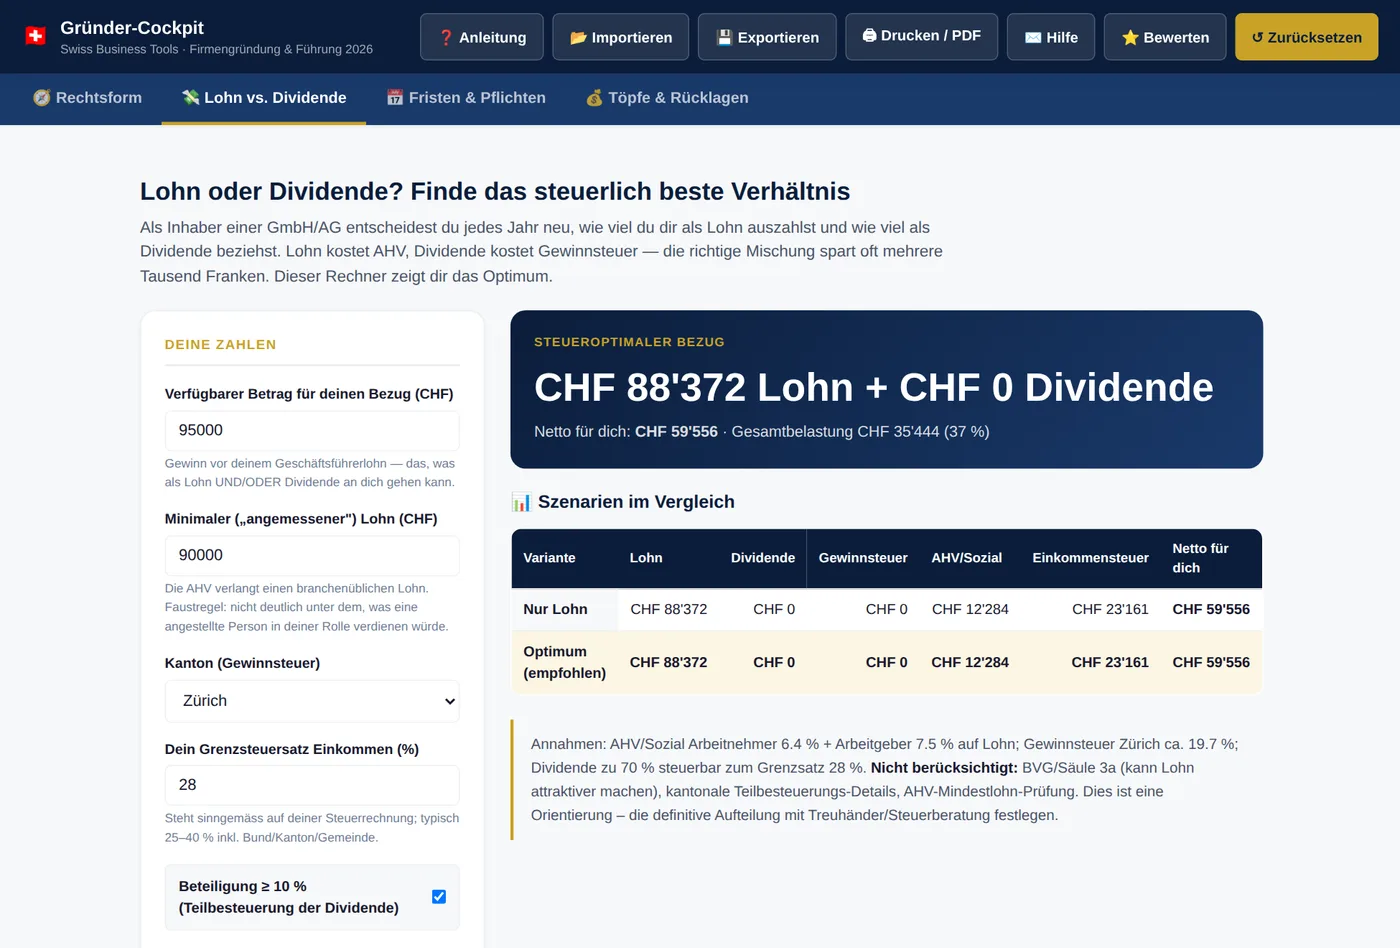
Task: Click the floppy disk icon on Exportieren
Action: coord(724,38)
